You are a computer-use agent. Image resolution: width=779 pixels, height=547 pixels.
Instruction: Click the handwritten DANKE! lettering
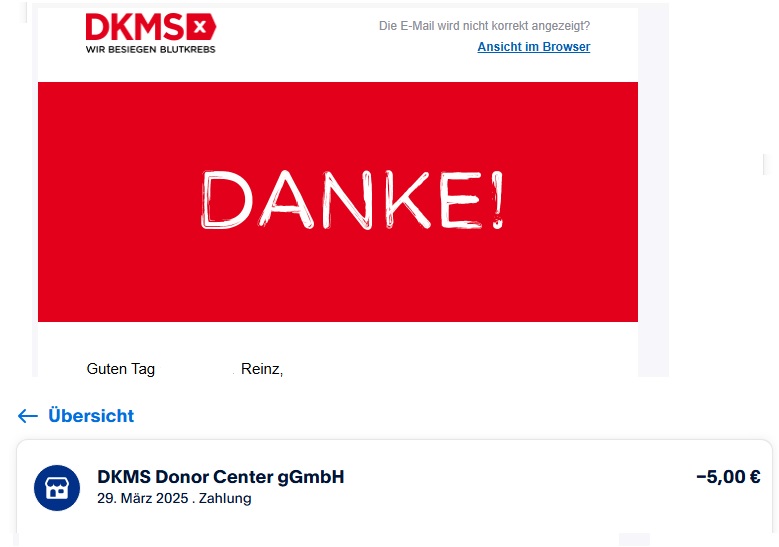352,200
